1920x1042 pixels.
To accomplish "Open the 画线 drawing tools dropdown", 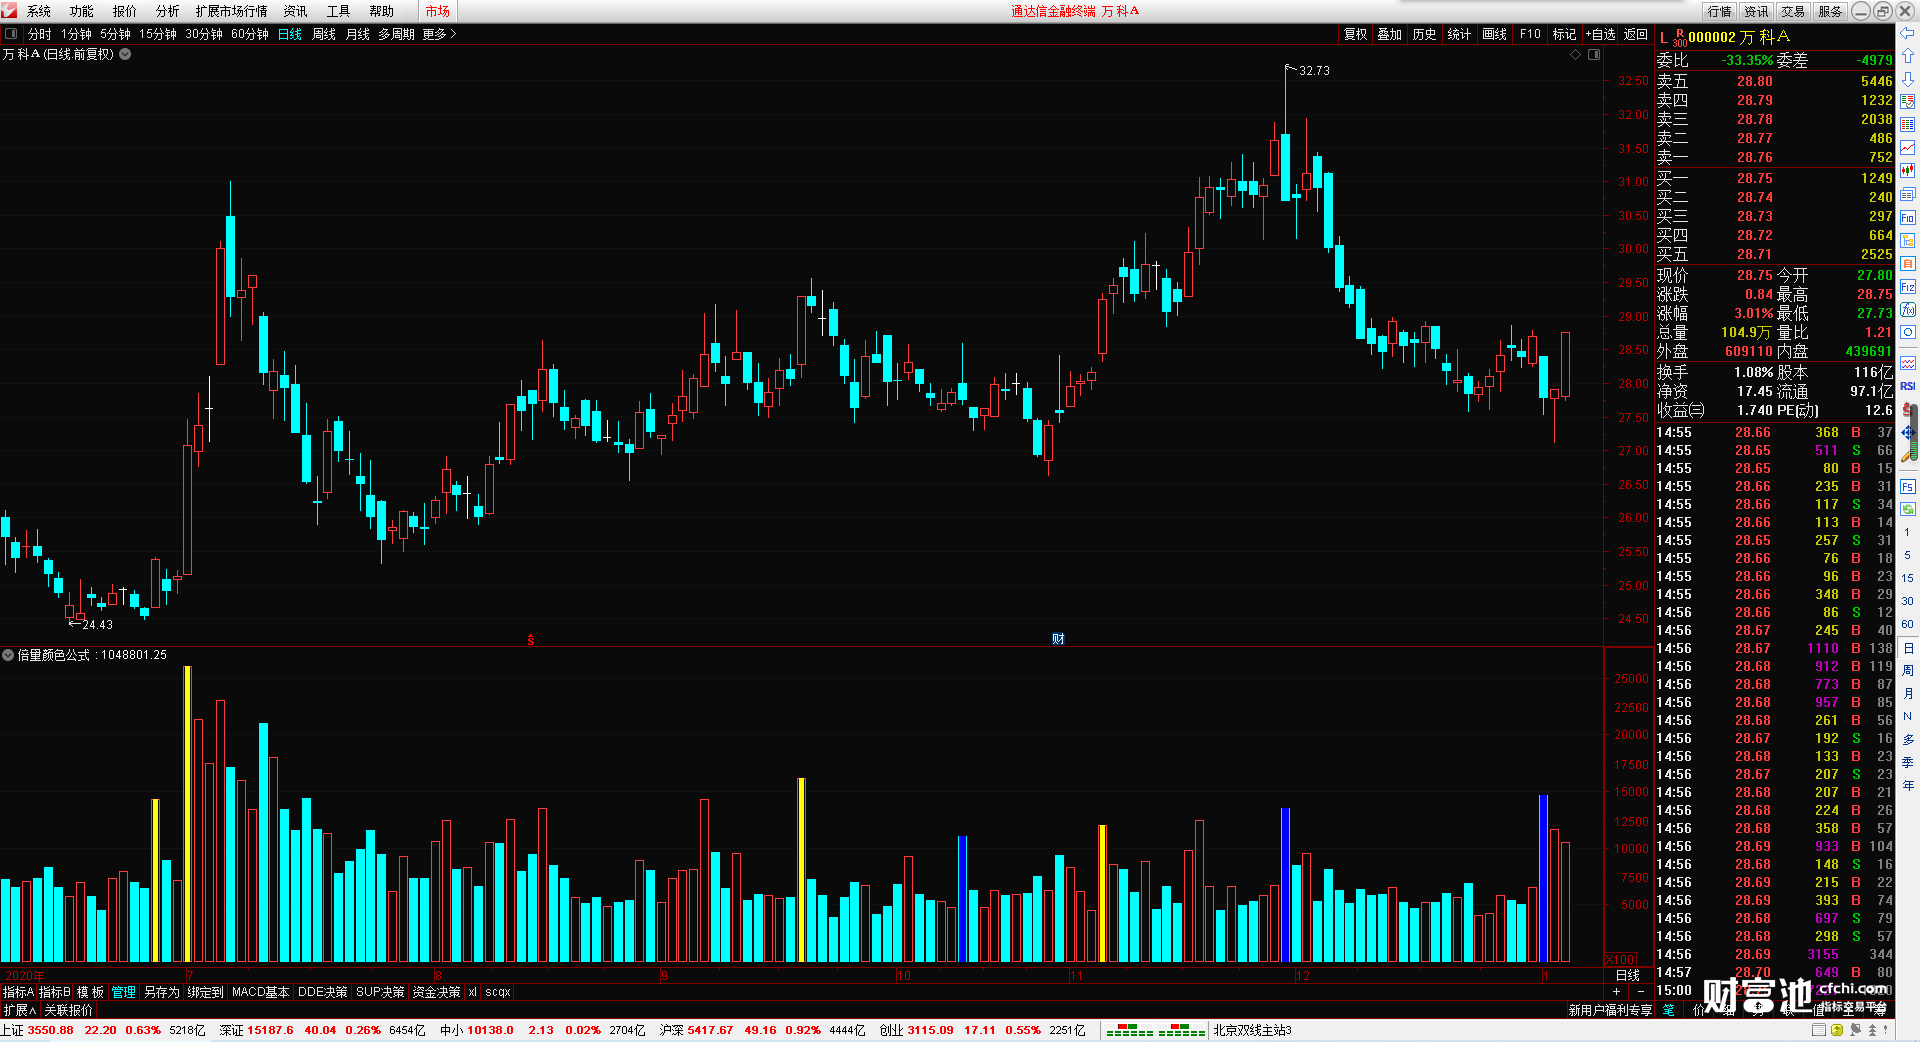I will 1494,34.
